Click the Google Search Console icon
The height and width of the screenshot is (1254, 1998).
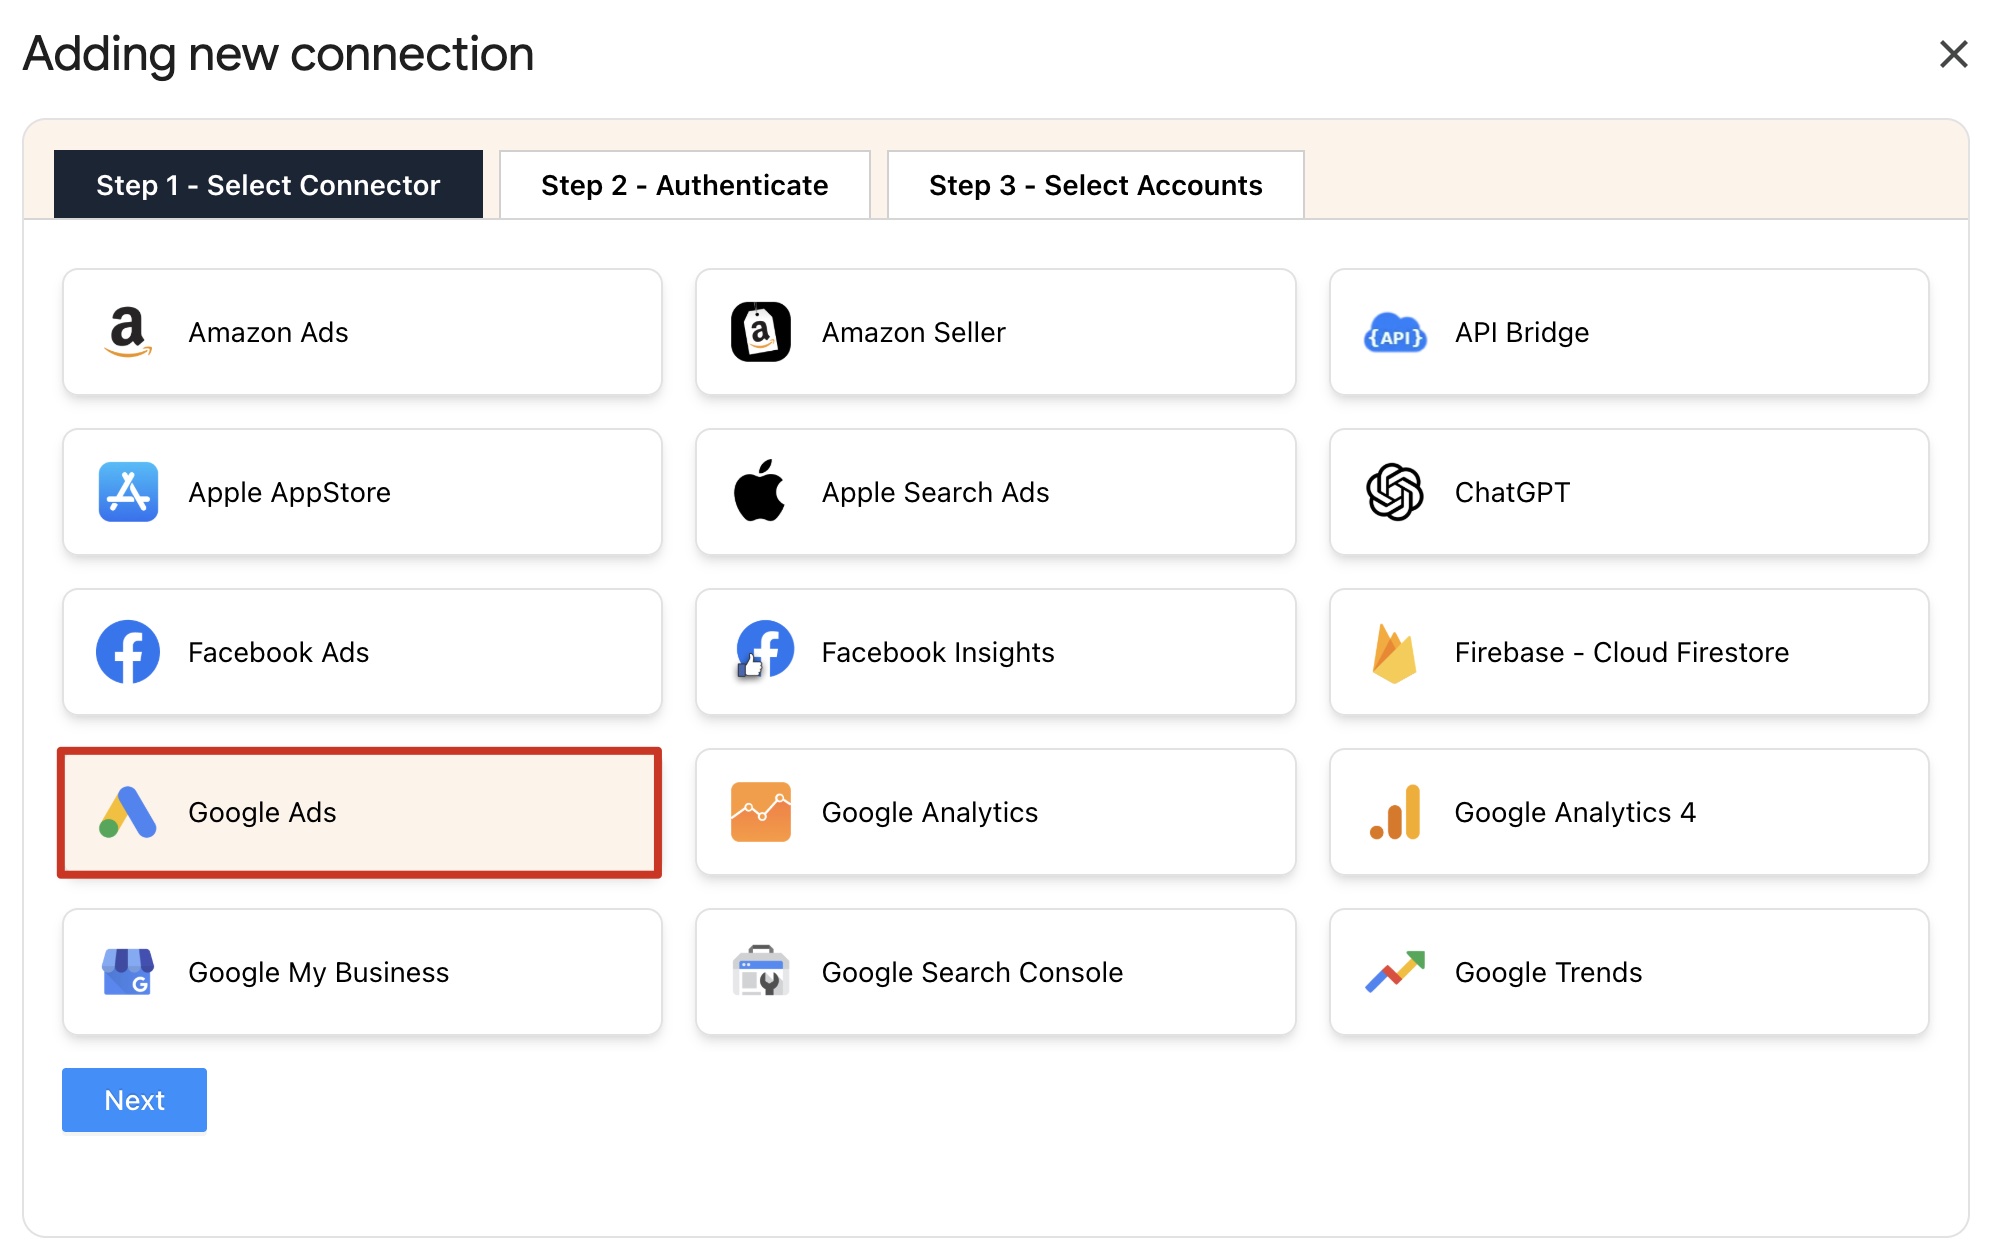[761, 971]
